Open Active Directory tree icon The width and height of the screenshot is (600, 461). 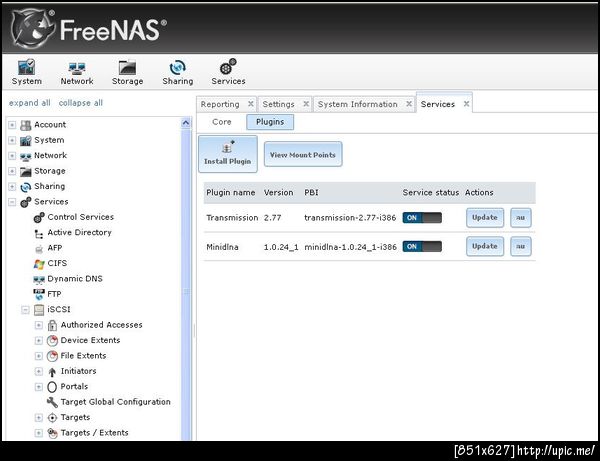click(39, 233)
